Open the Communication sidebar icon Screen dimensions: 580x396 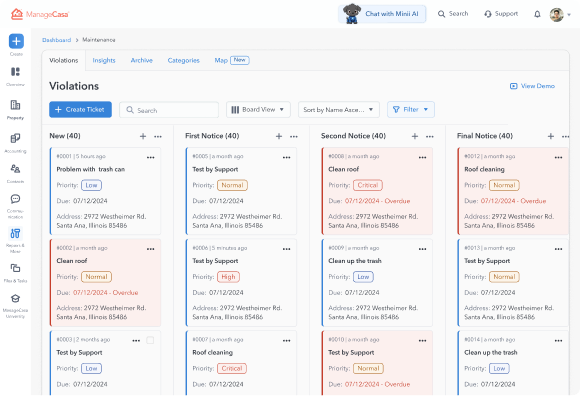[15, 199]
